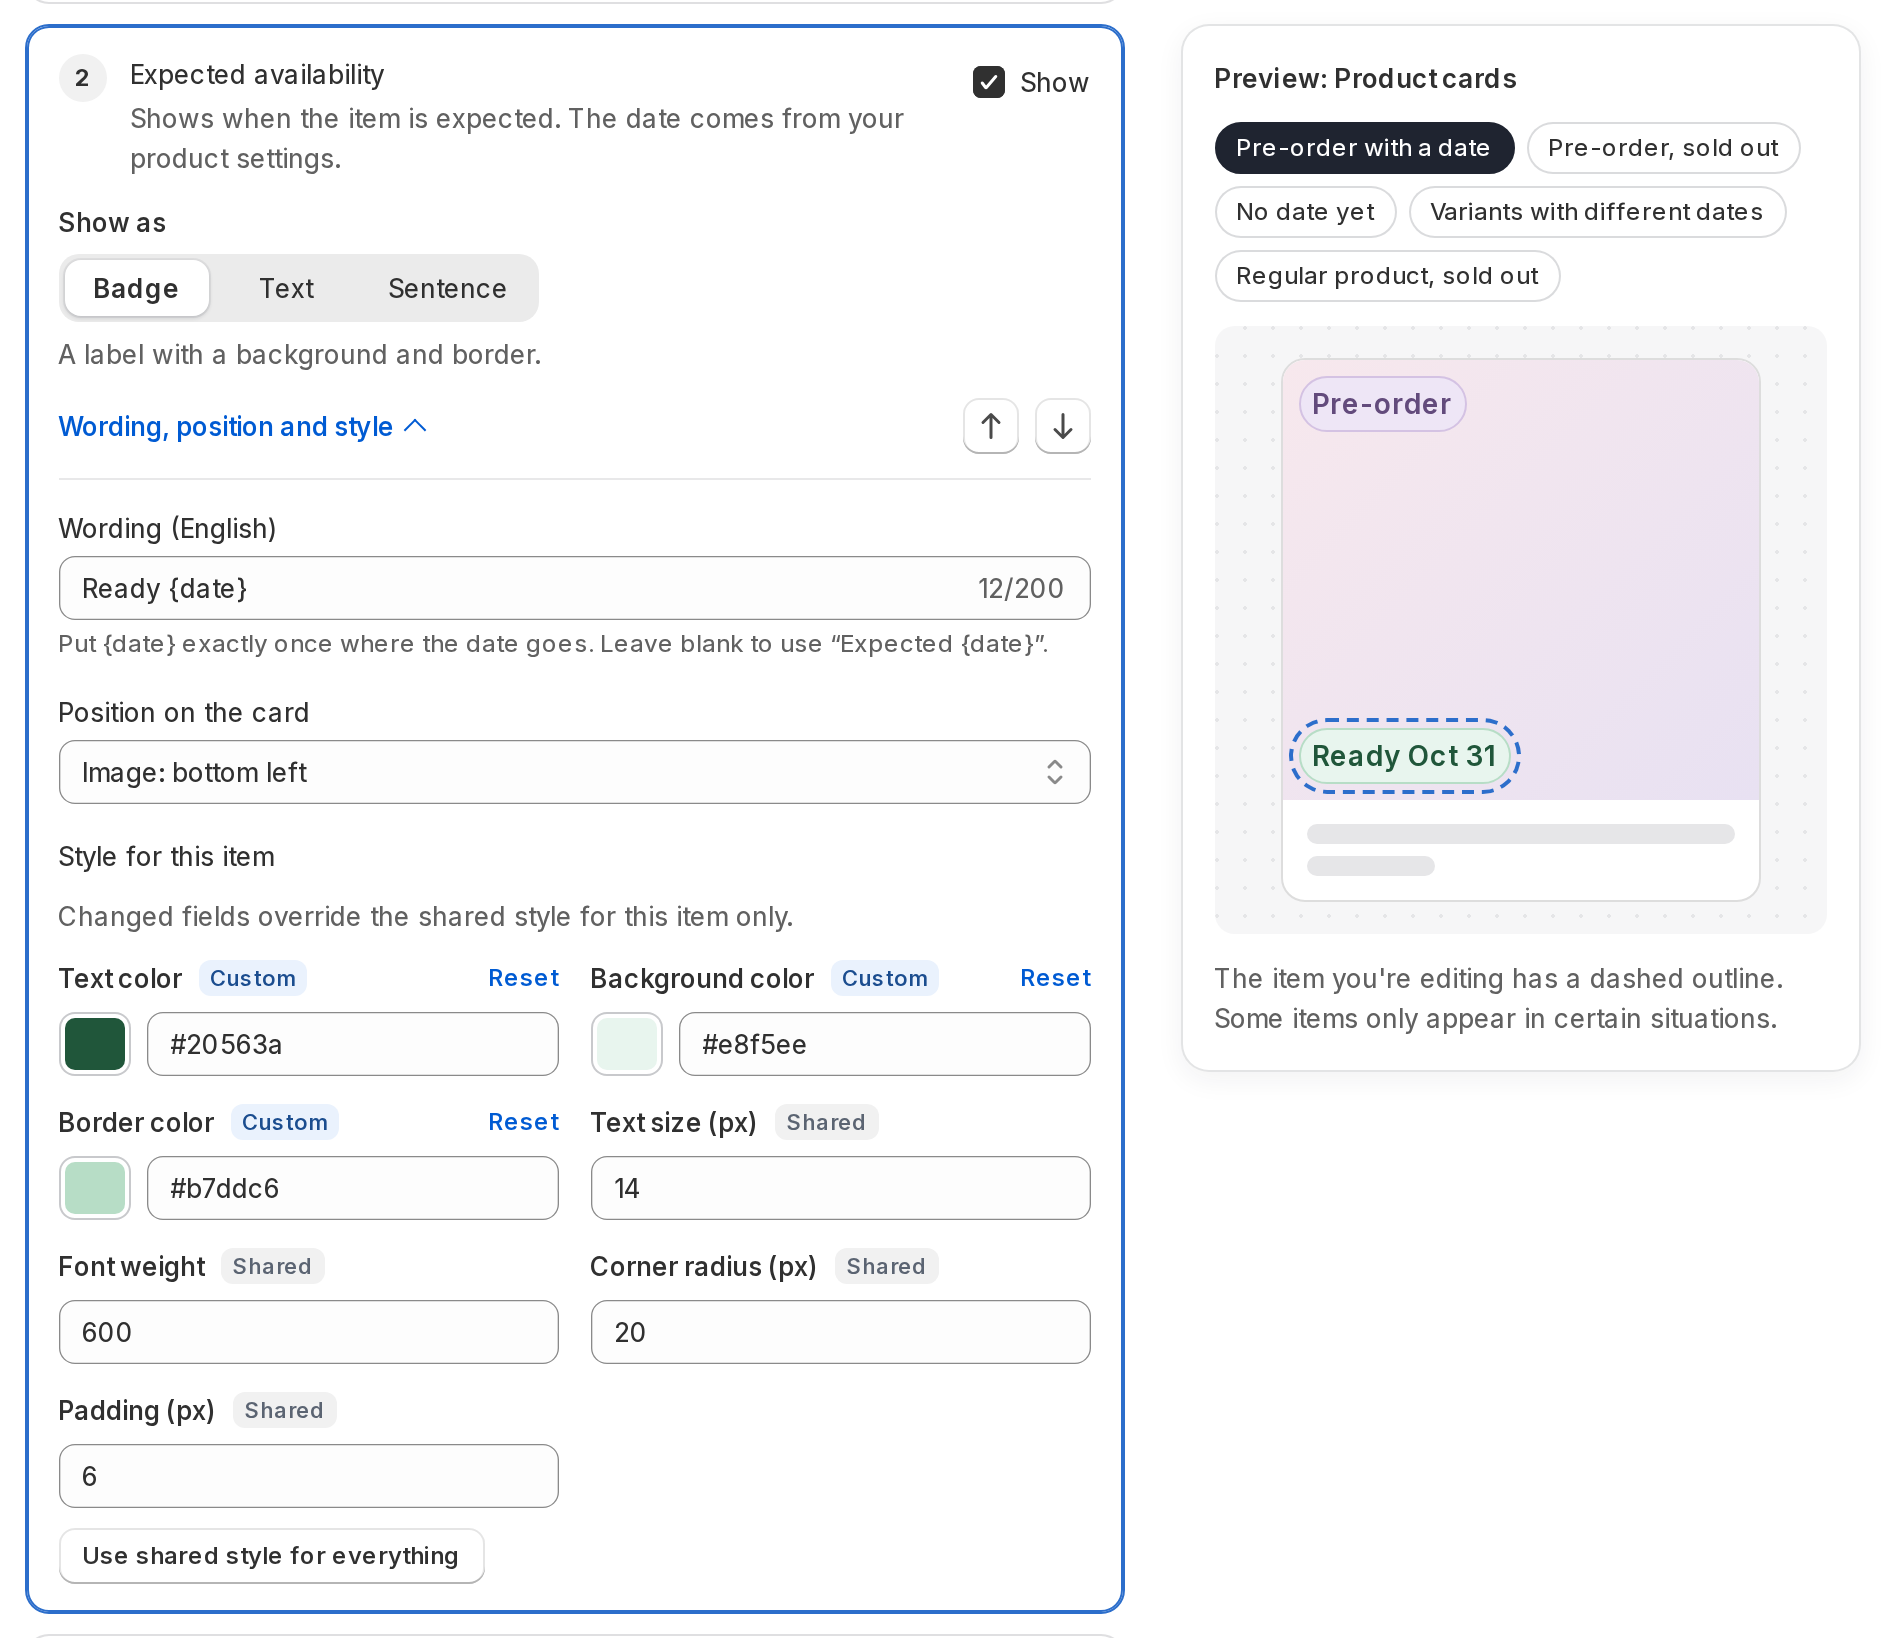The height and width of the screenshot is (1638, 1884).
Task: Toggle the Show checkbox
Action: [x=989, y=82]
